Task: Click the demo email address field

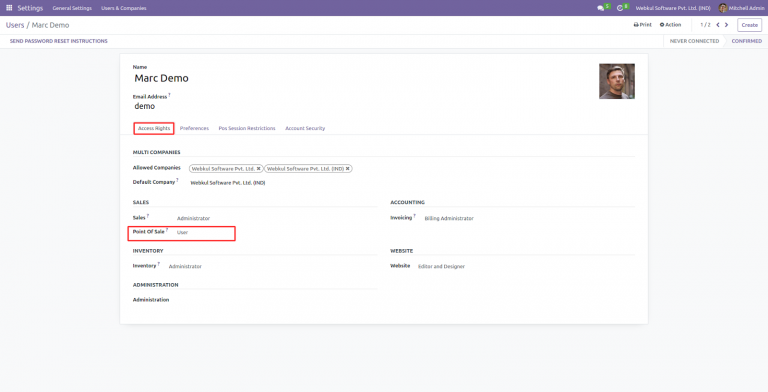Action: 144,106
